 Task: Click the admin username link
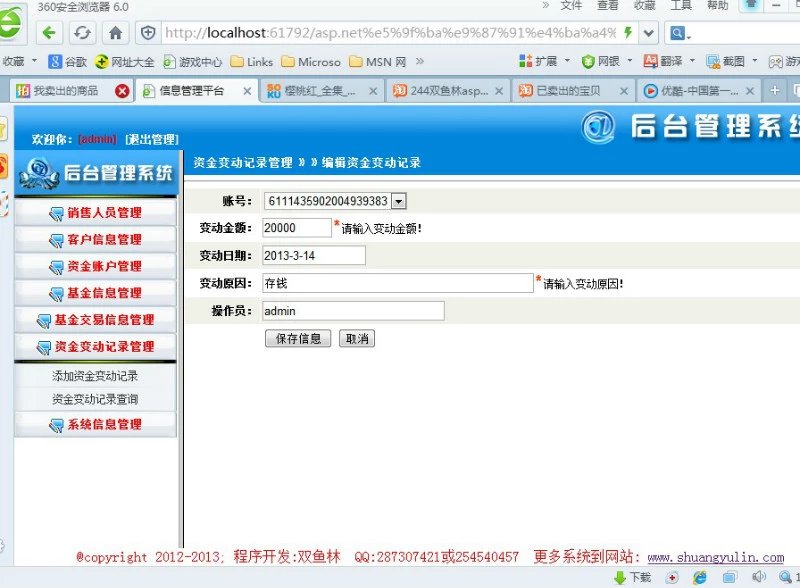(97, 139)
